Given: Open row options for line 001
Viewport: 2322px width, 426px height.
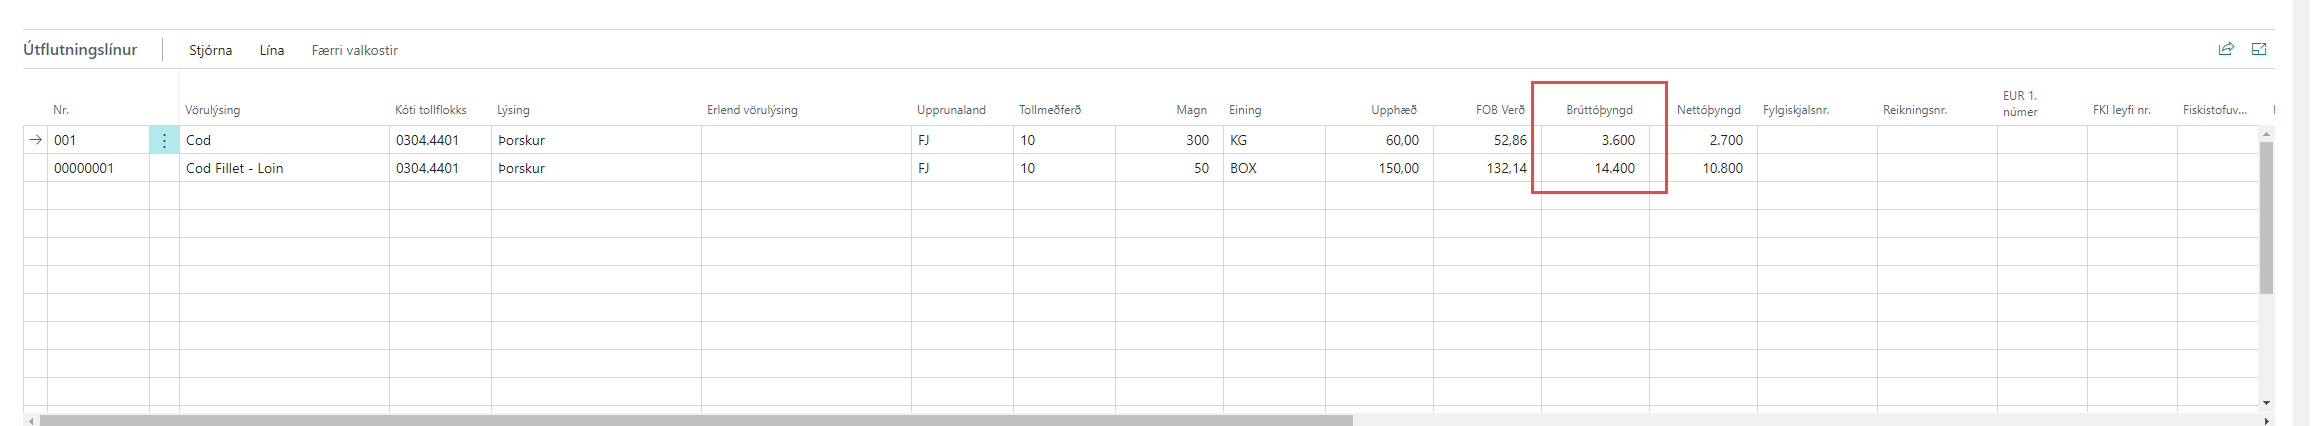Looking at the screenshot, I should (164, 141).
